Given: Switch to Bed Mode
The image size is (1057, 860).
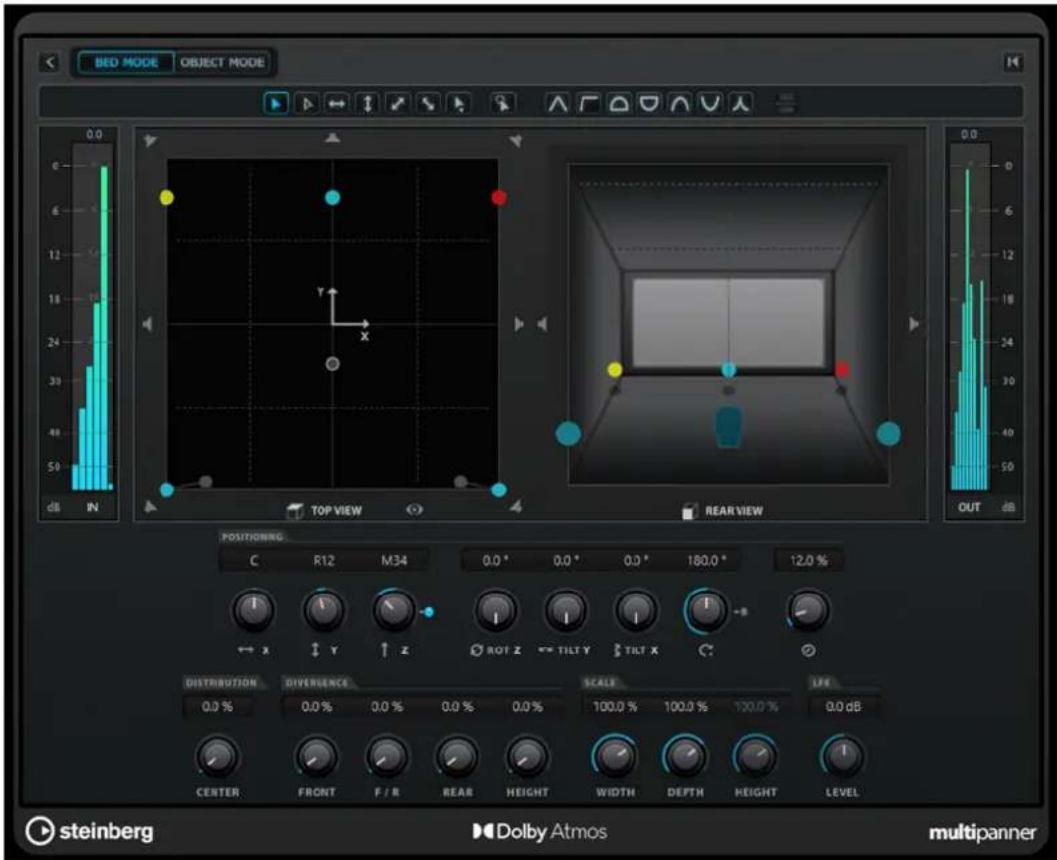Looking at the screenshot, I should pos(126,62).
